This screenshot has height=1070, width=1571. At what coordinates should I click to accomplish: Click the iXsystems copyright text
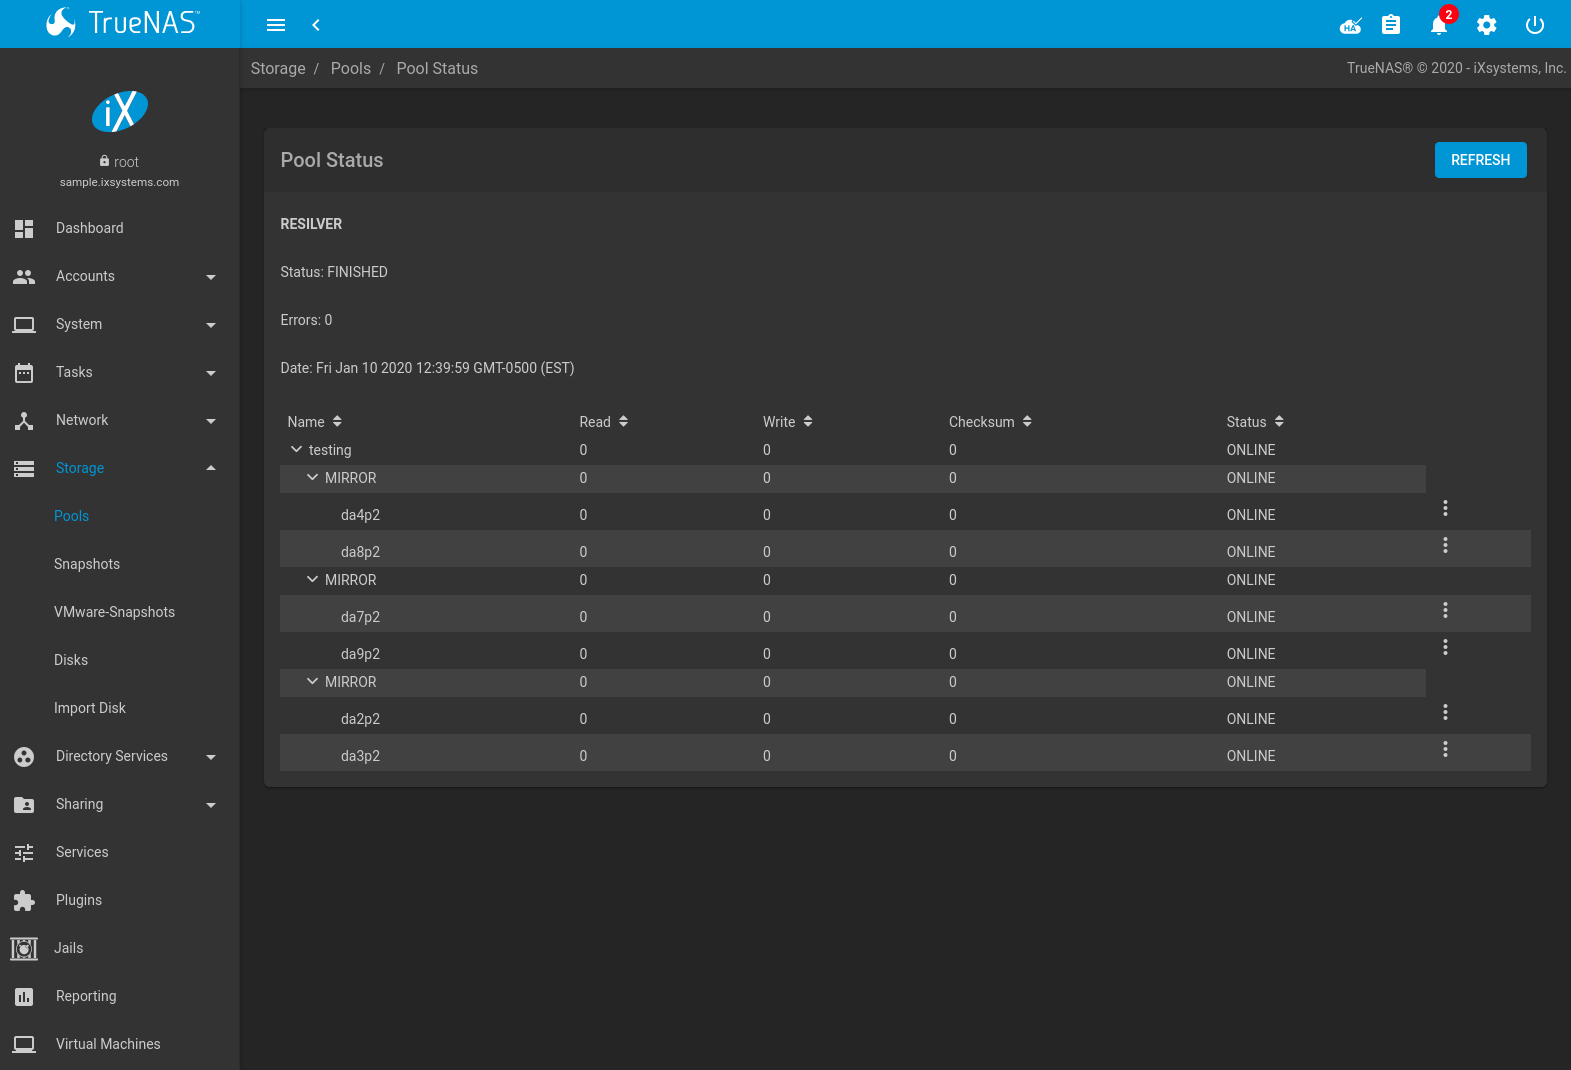[1456, 68]
